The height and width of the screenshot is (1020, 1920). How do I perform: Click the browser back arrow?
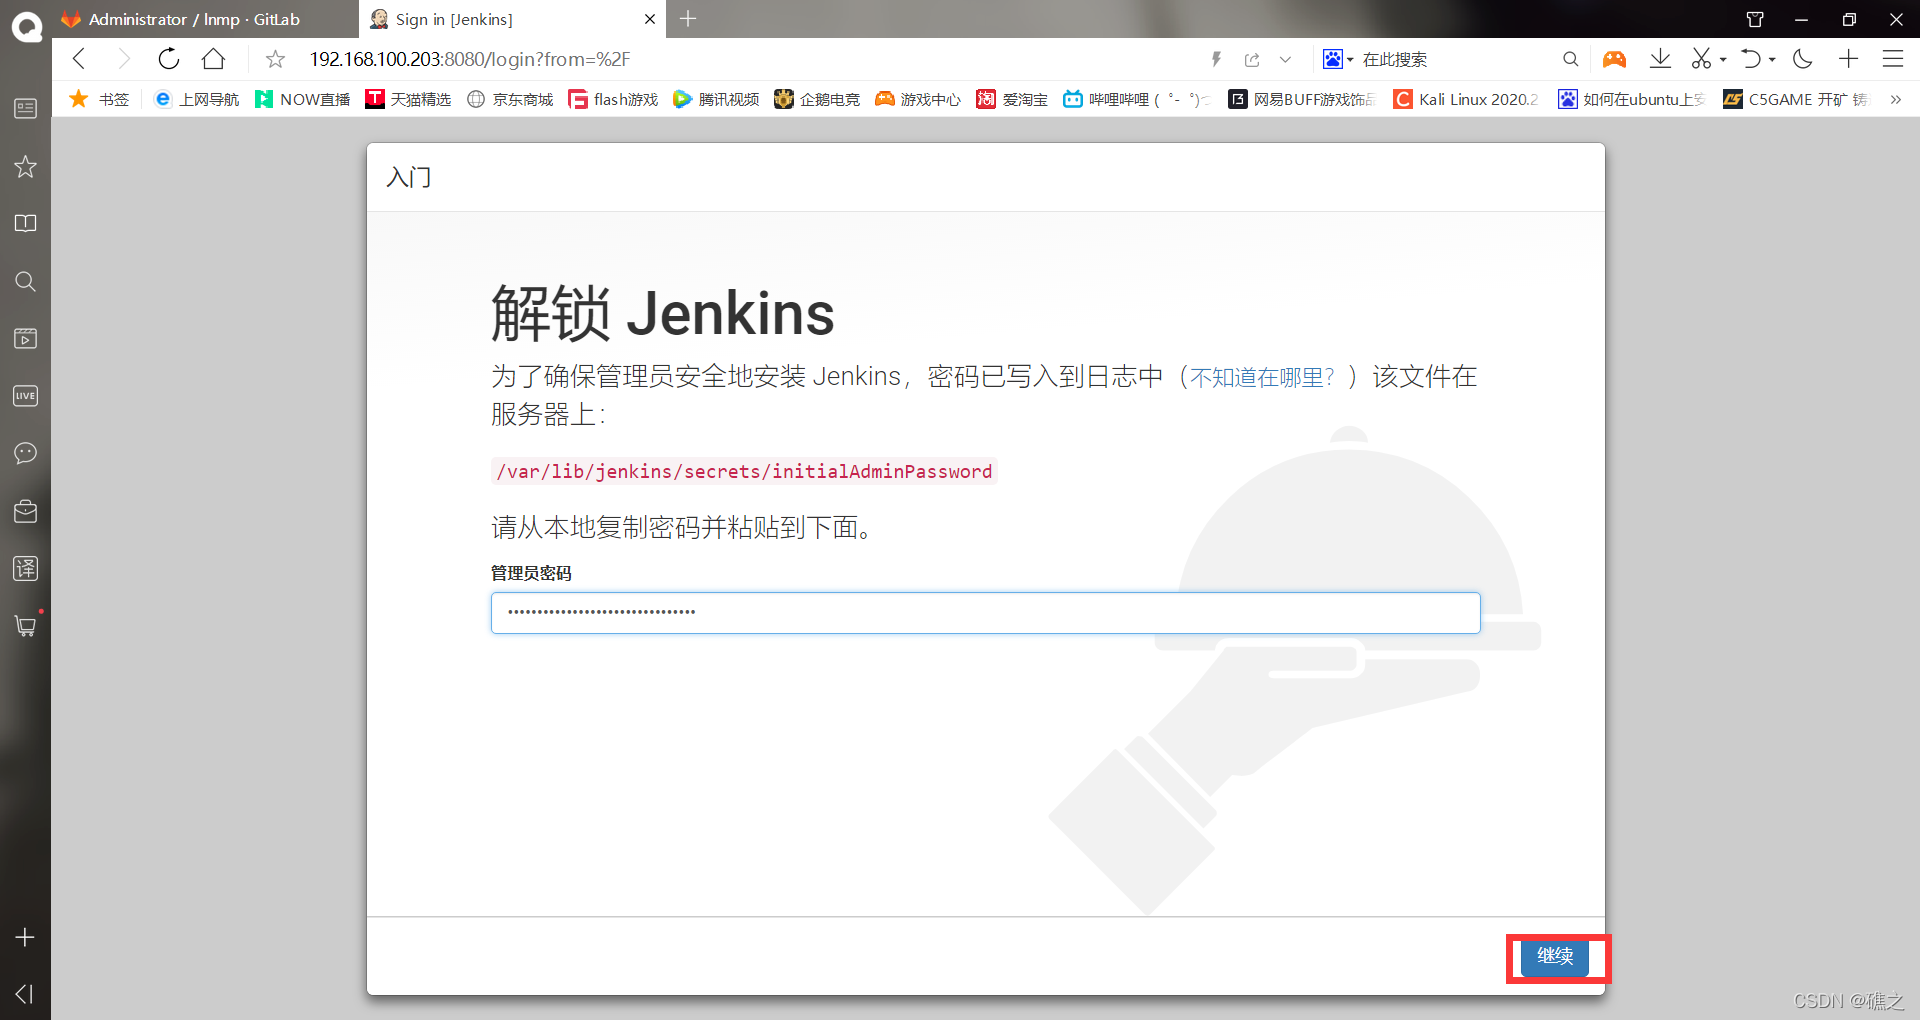tap(80, 59)
